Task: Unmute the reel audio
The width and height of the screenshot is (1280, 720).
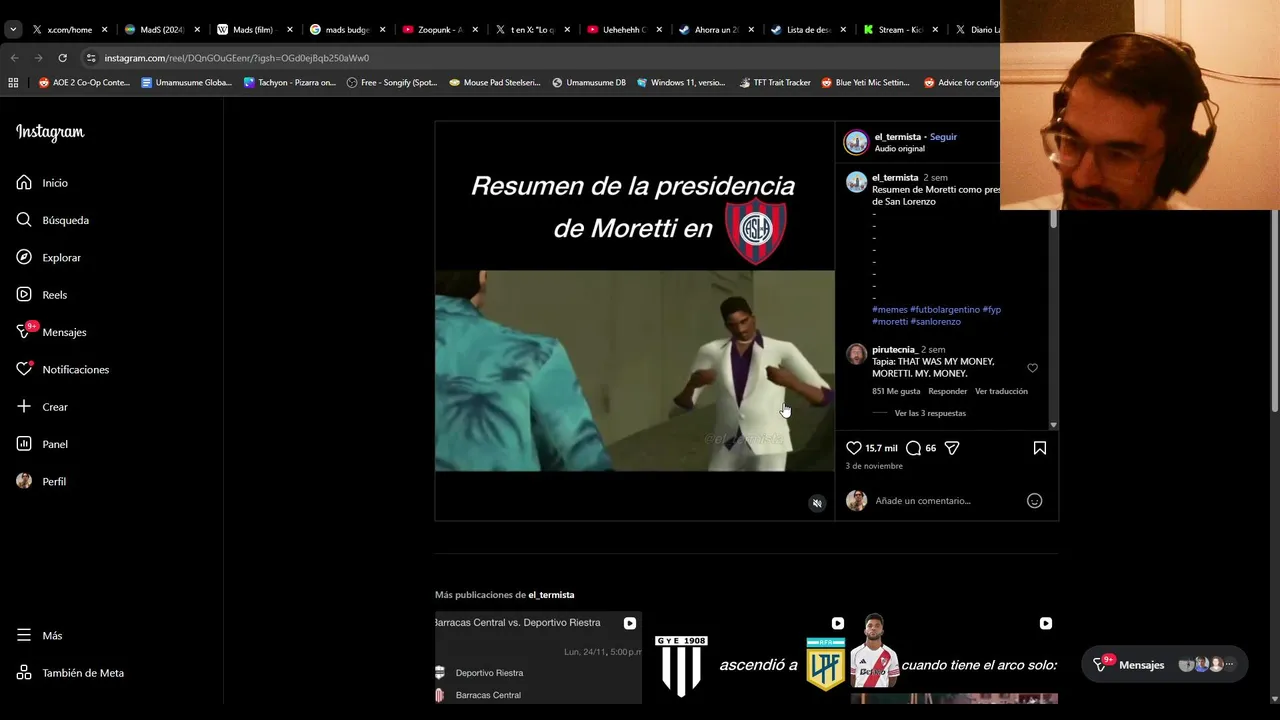Action: pos(817,503)
